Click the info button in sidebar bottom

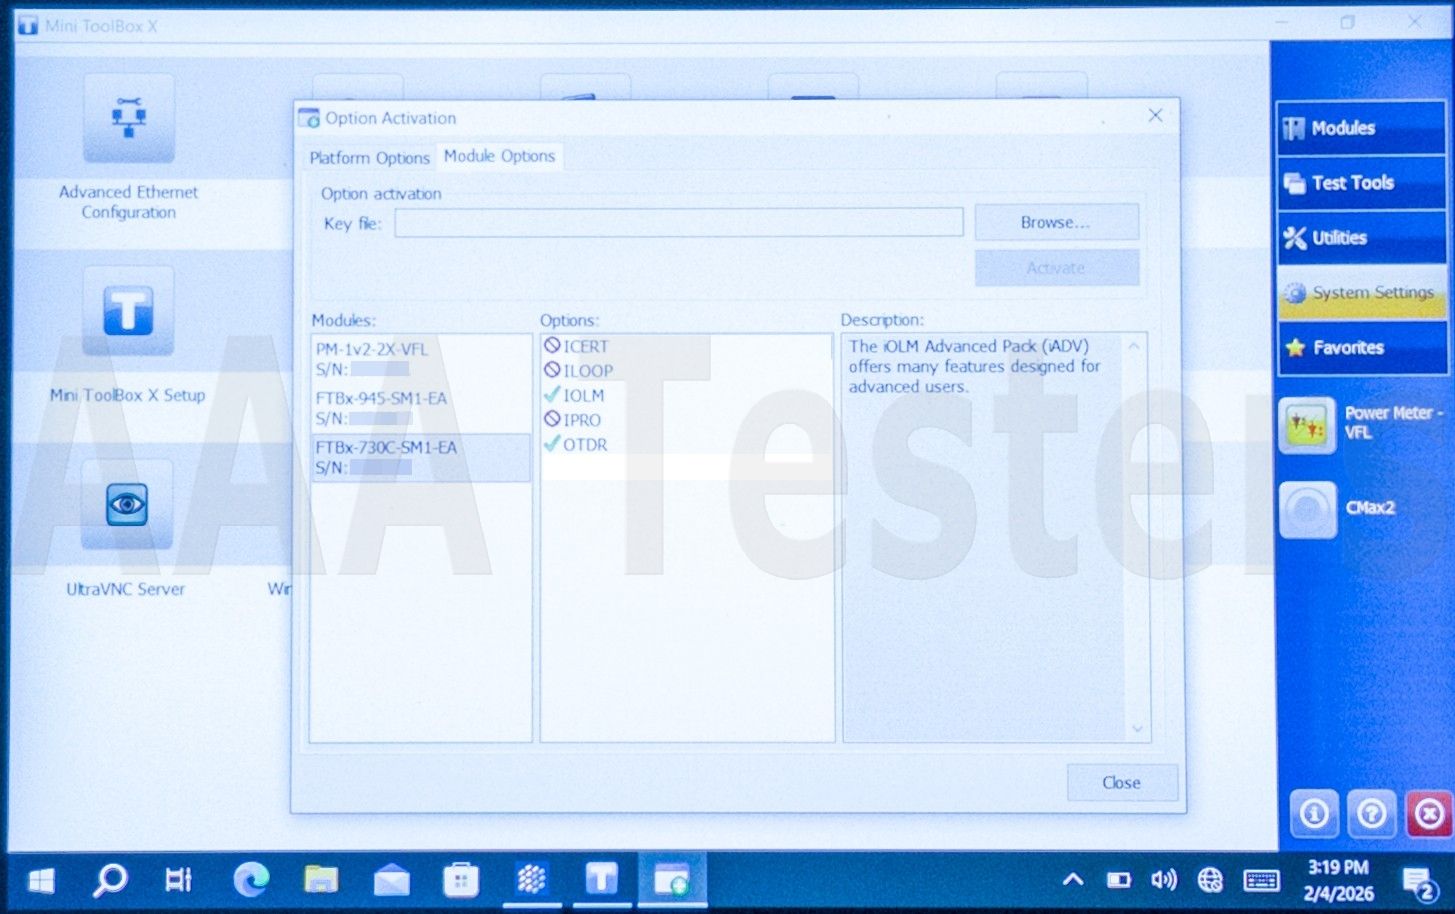pos(1314,815)
